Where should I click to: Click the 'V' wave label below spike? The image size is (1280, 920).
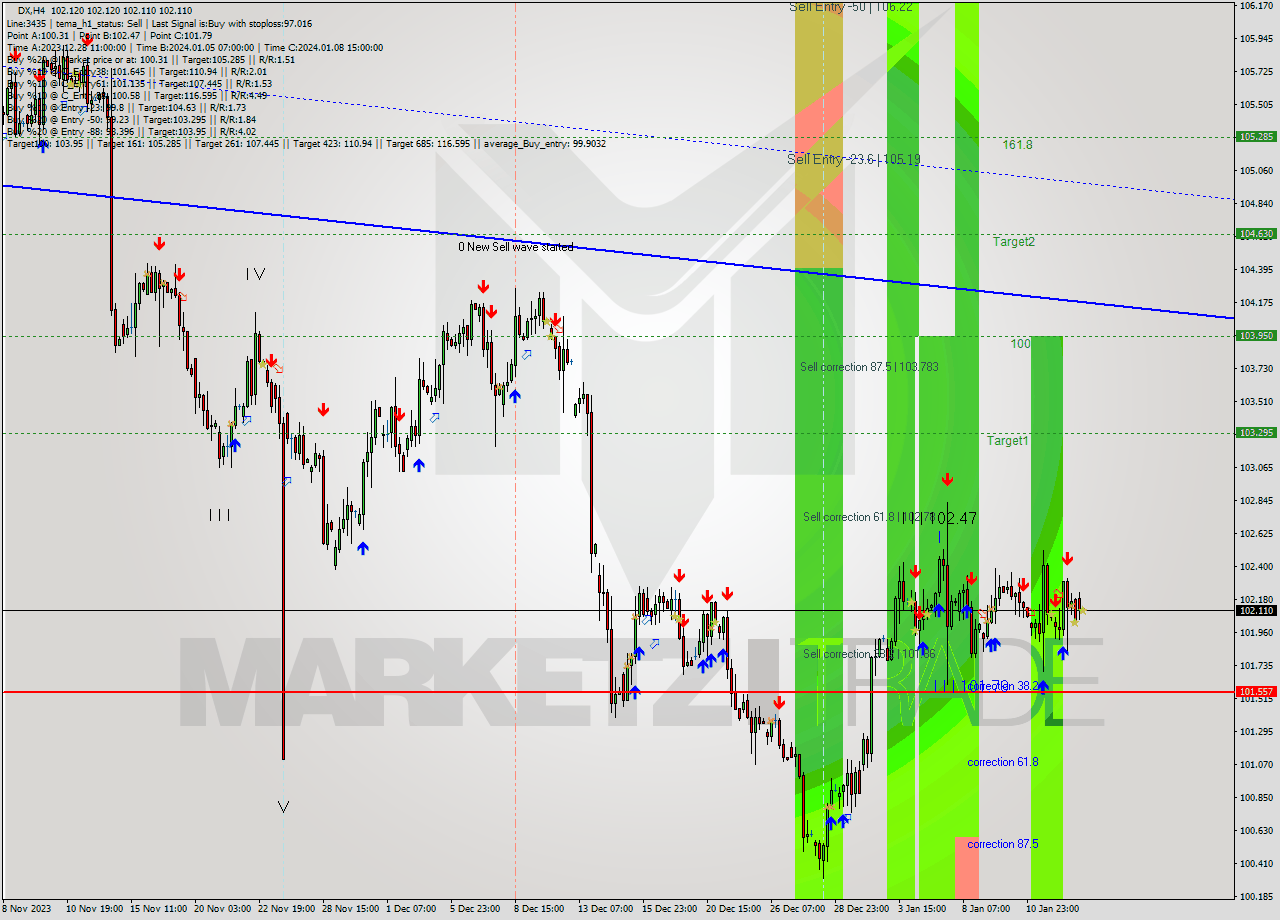[283, 807]
